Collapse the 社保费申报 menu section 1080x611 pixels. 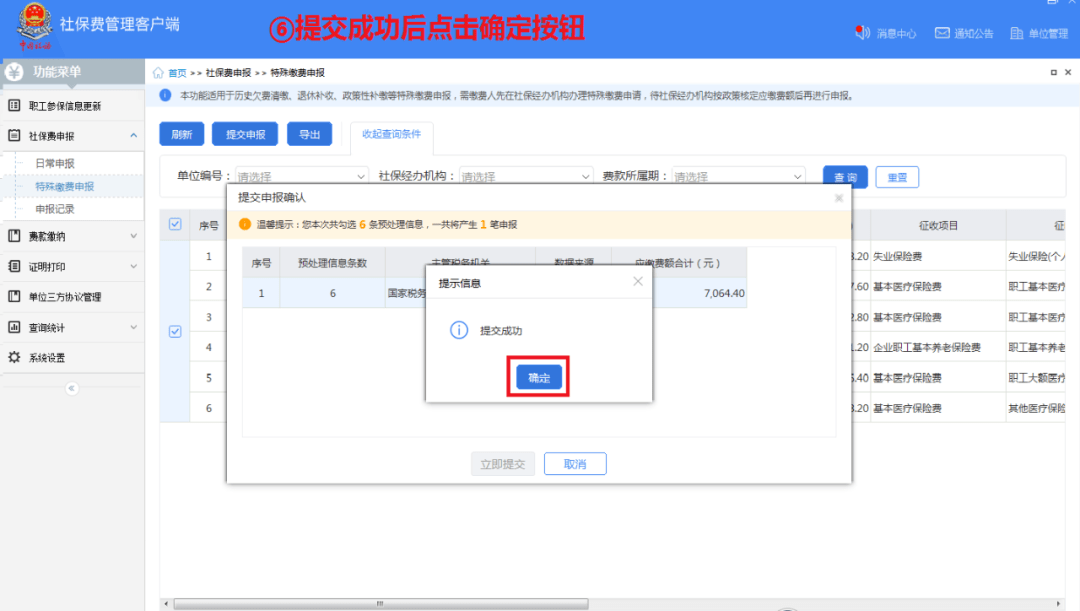[x=70, y=133]
